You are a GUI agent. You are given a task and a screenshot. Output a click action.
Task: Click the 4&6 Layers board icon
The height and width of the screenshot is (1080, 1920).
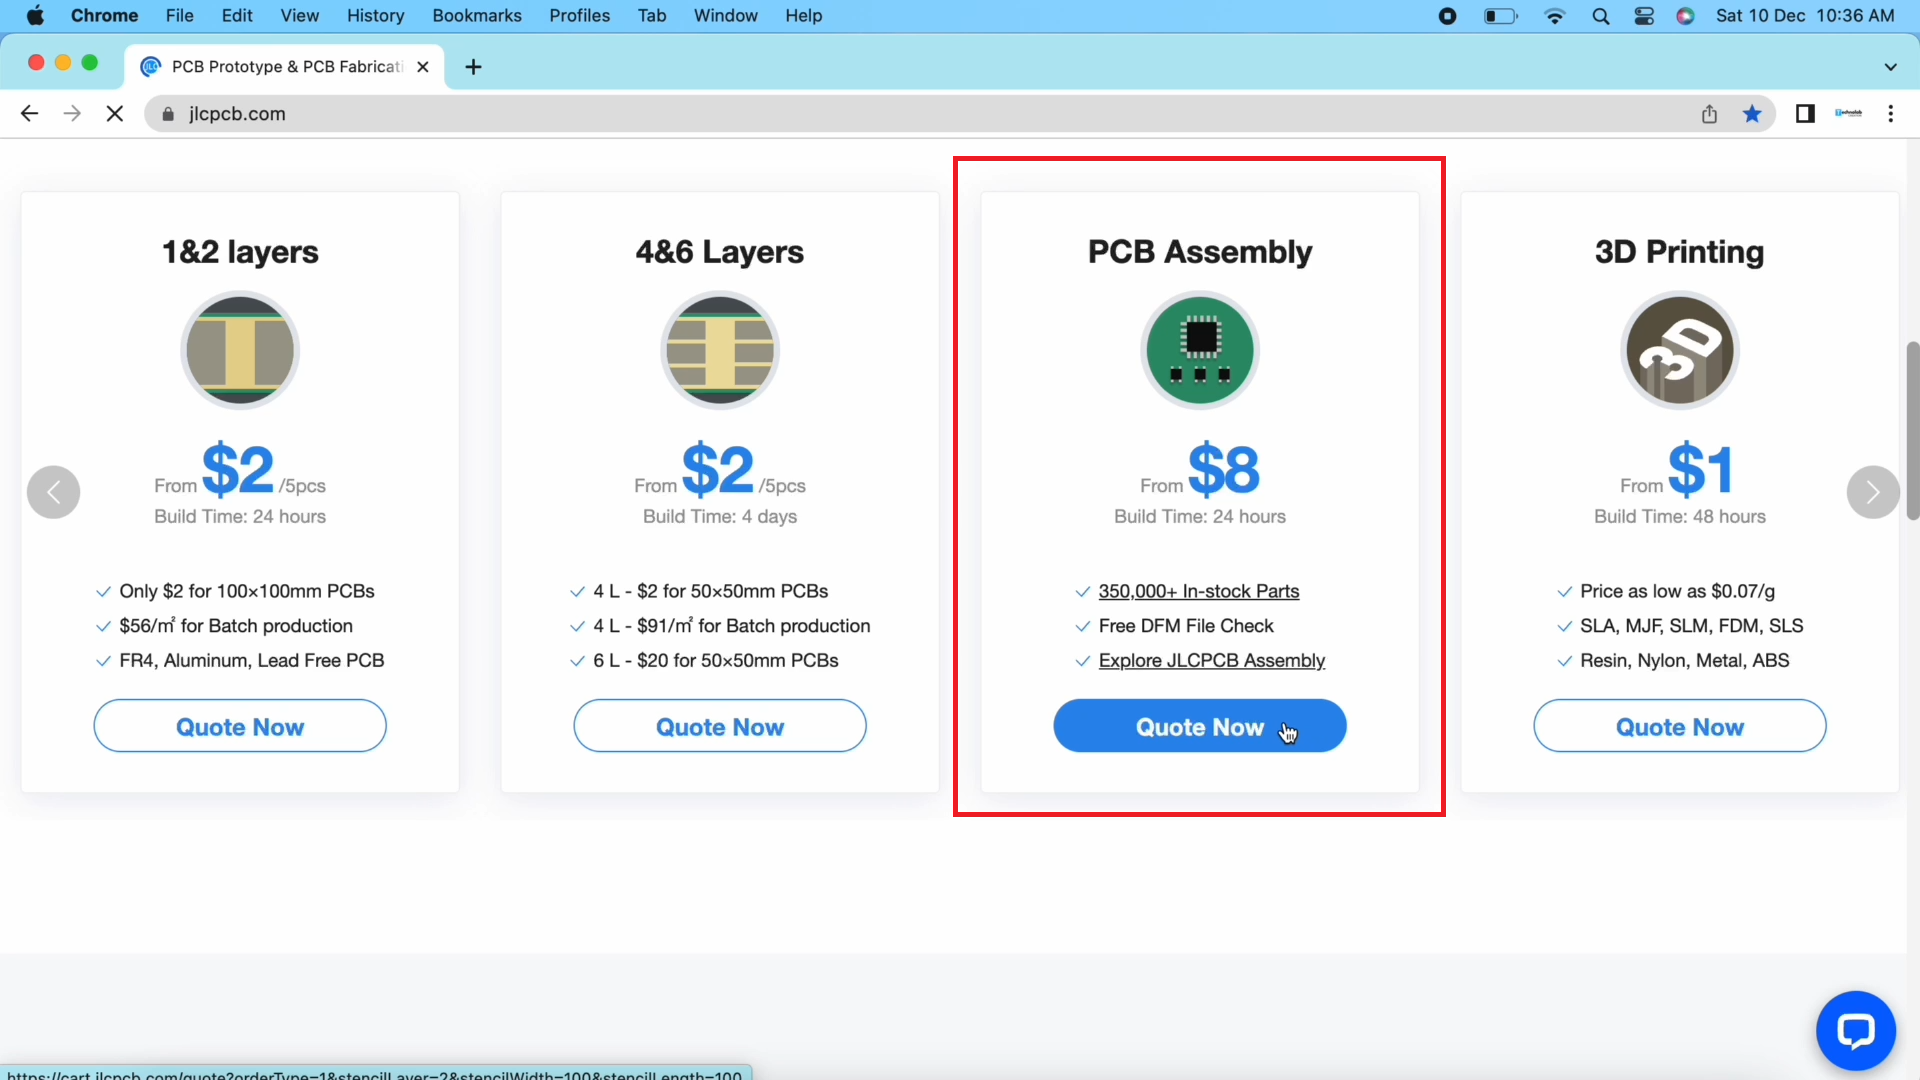click(720, 350)
